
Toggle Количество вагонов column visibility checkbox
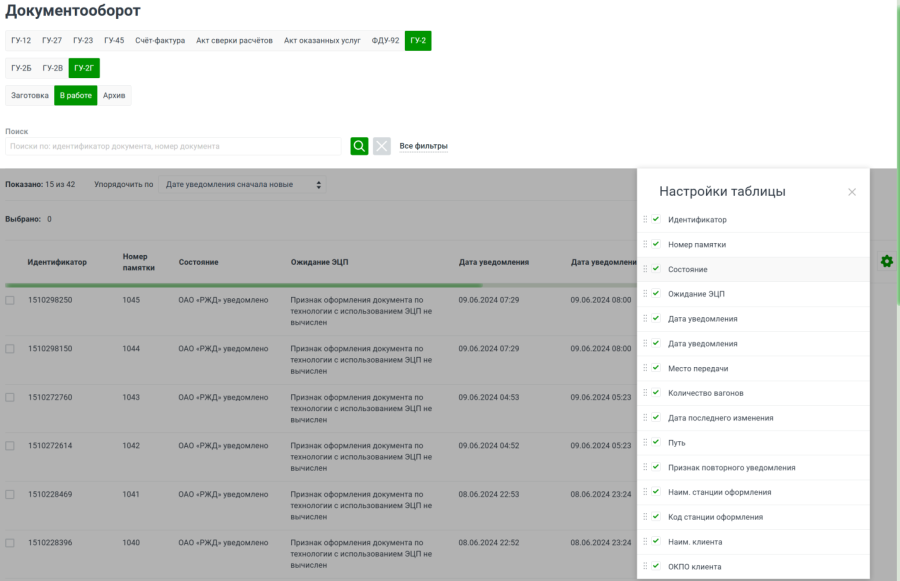click(x=656, y=393)
